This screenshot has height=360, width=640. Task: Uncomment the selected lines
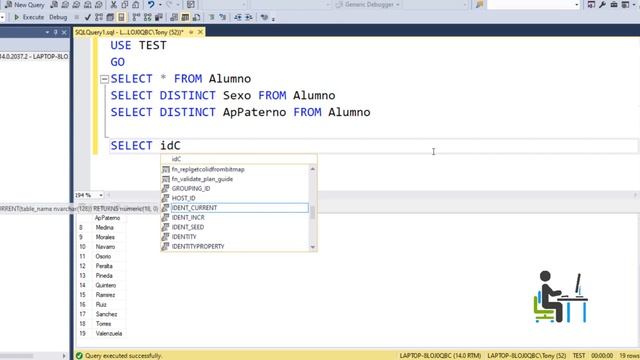click(x=222, y=17)
